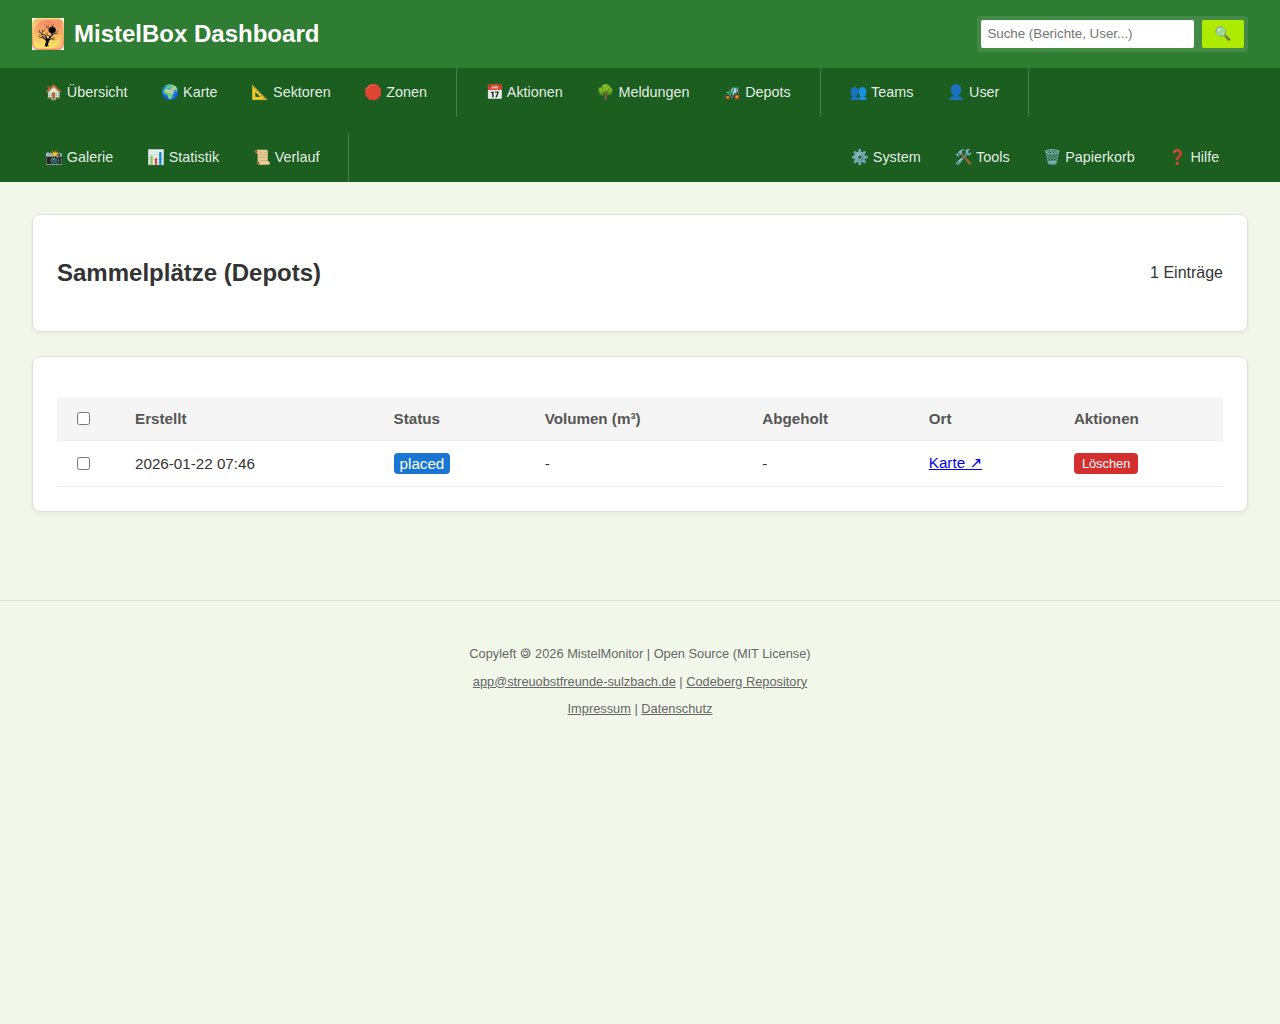The height and width of the screenshot is (1024, 1280).
Task: Open Sektoren via the ruler icon
Action: (259, 92)
